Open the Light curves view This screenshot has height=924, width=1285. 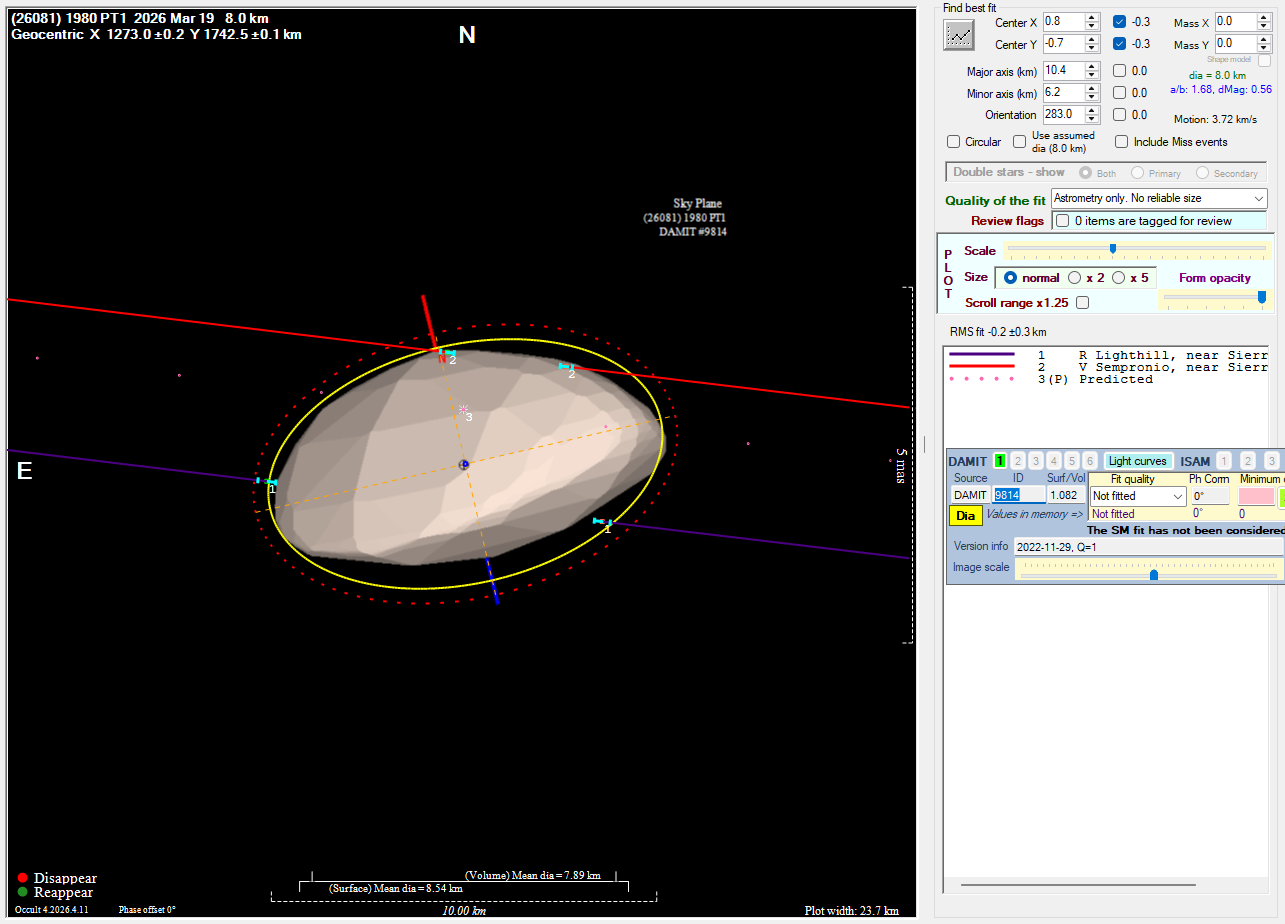coord(1137,461)
